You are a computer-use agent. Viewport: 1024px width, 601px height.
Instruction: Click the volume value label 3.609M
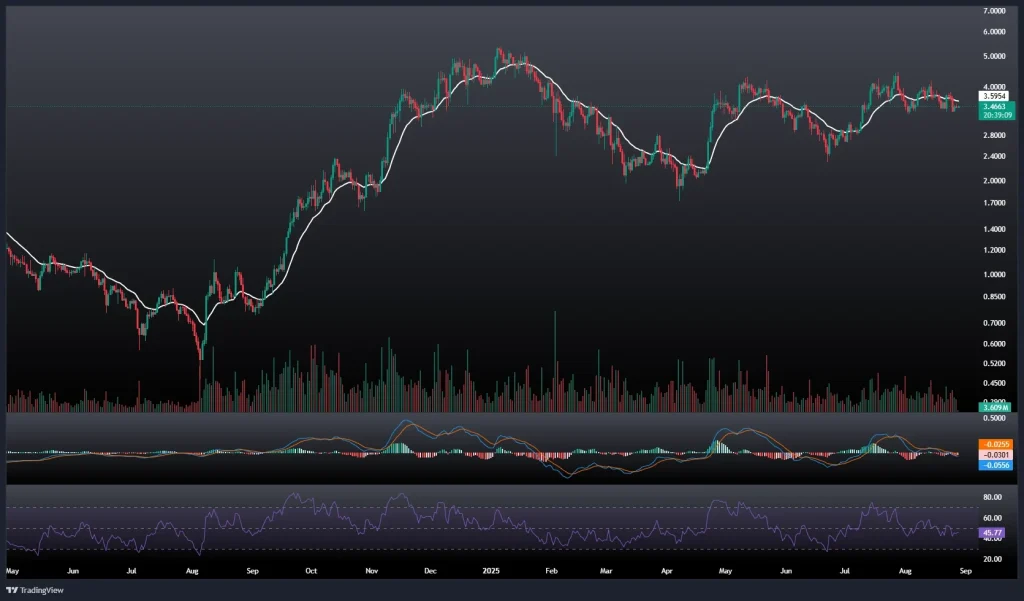click(995, 407)
